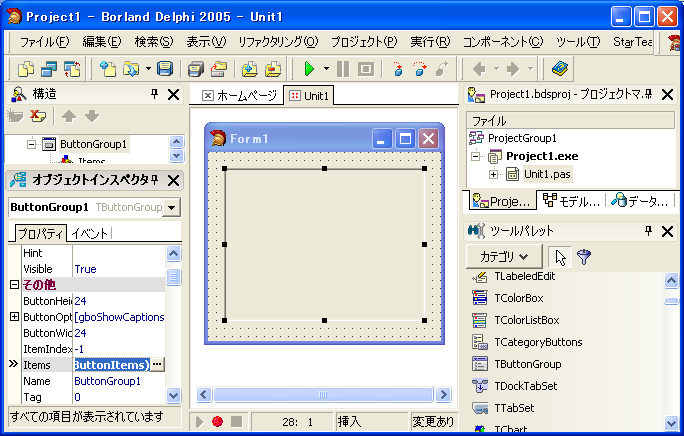Screen dimensions: 684x436
Task: Collapse the Project1.exe tree node
Action: [475, 156]
